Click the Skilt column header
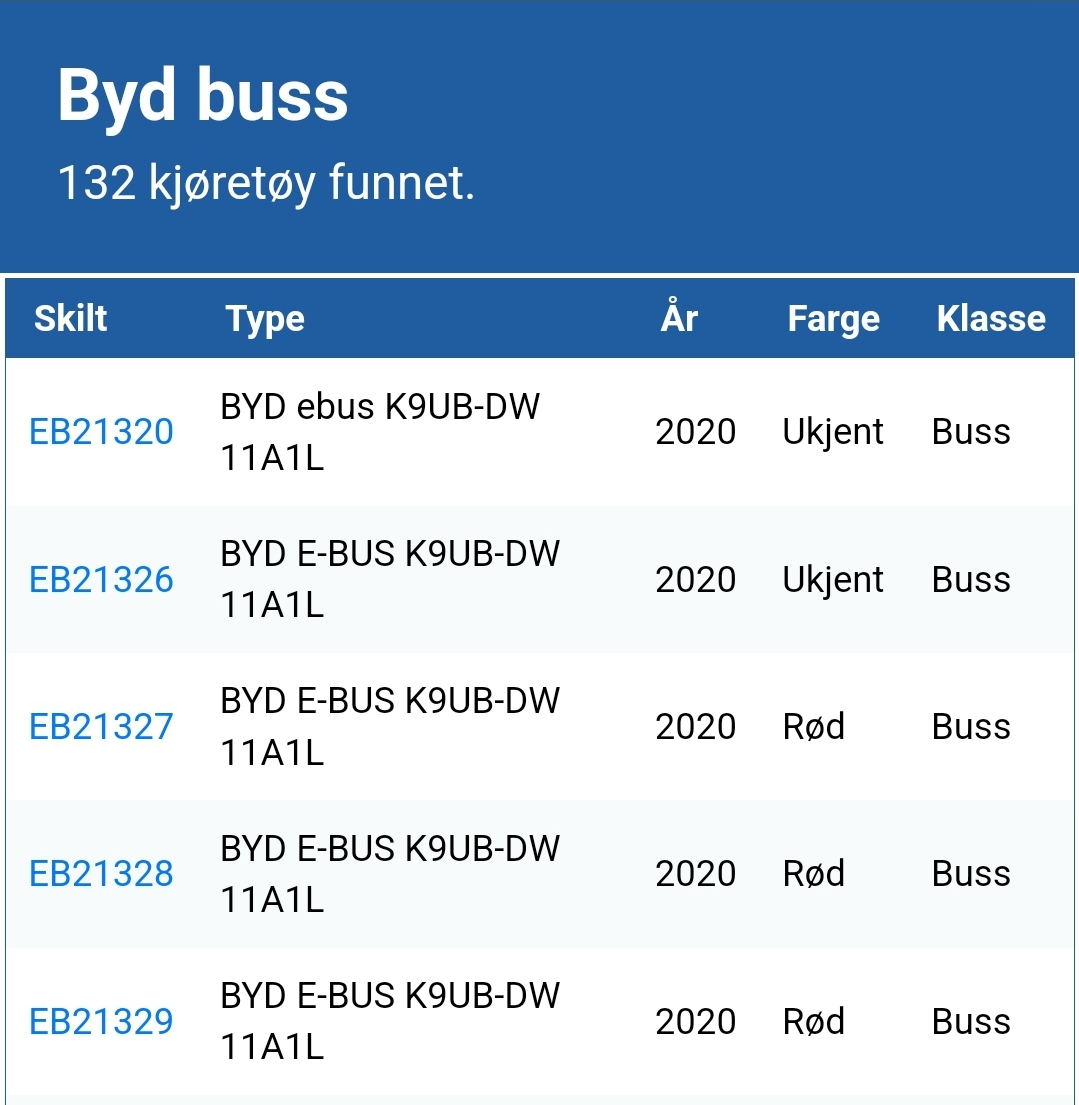This screenshot has height=1105, width=1079. (70, 319)
